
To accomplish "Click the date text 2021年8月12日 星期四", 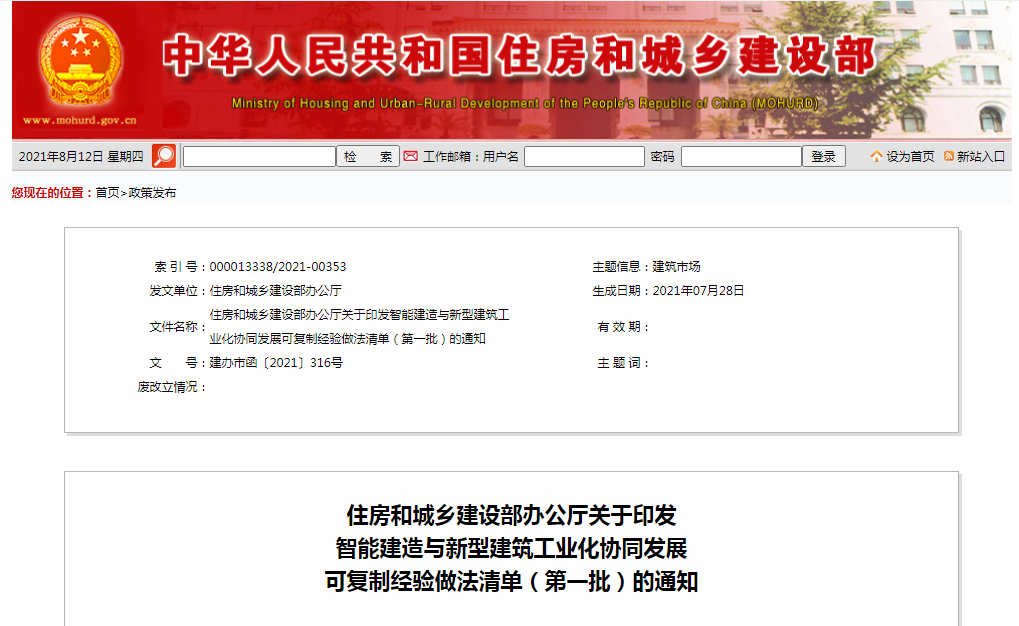I will click(x=81, y=157).
